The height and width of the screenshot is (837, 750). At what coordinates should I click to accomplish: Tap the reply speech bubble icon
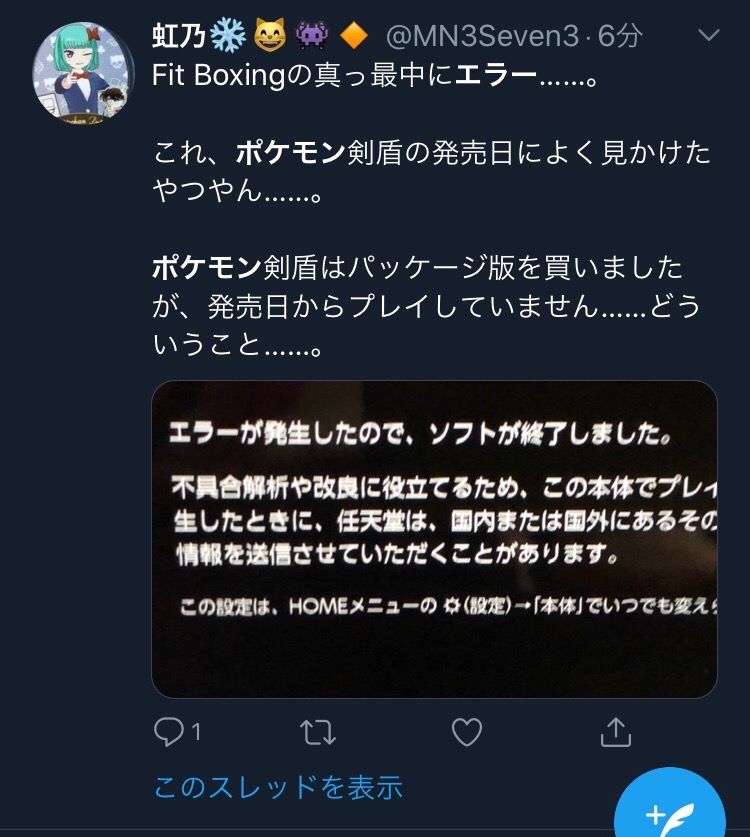tap(169, 731)
